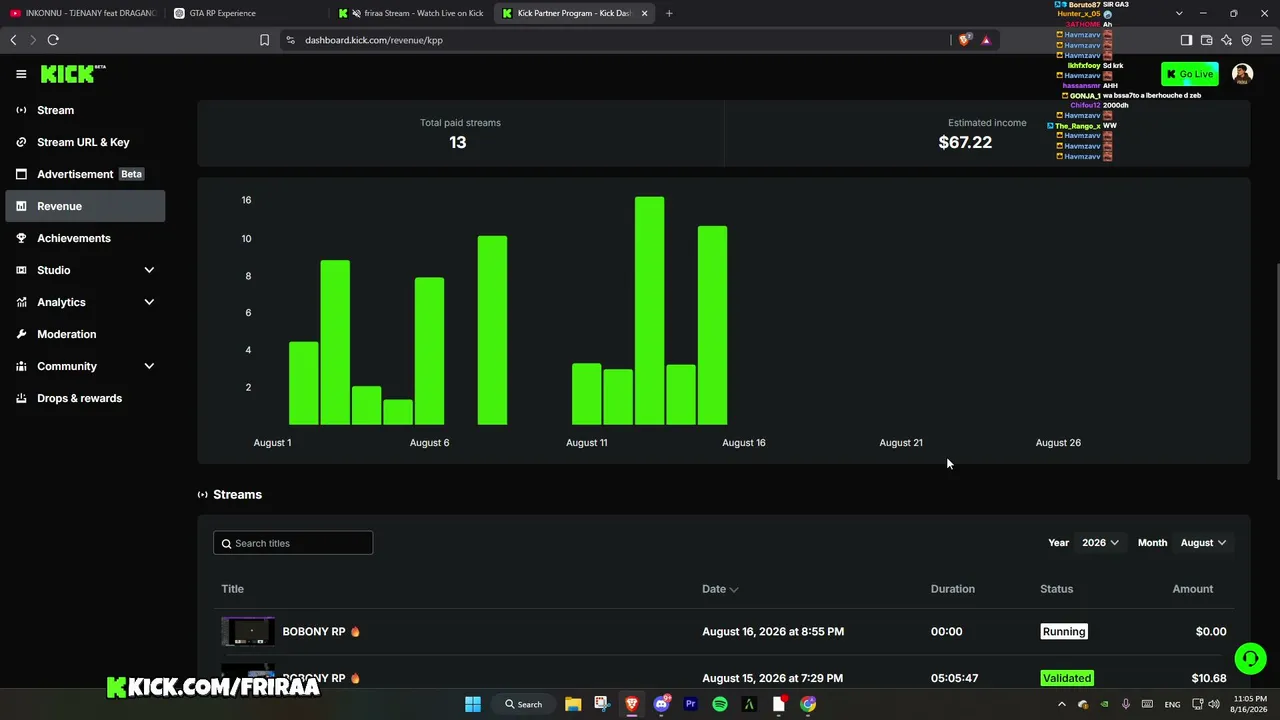Open the Year 2026 dropdown
Viewport: 1280px width, 720px height.
pos(1100,543)
